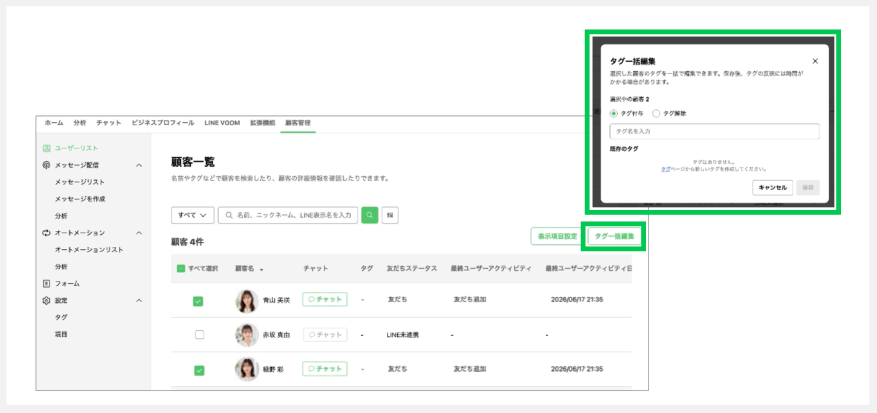Open the top 分析 tab
877x413 pixels.
click(x=79, y=123)
